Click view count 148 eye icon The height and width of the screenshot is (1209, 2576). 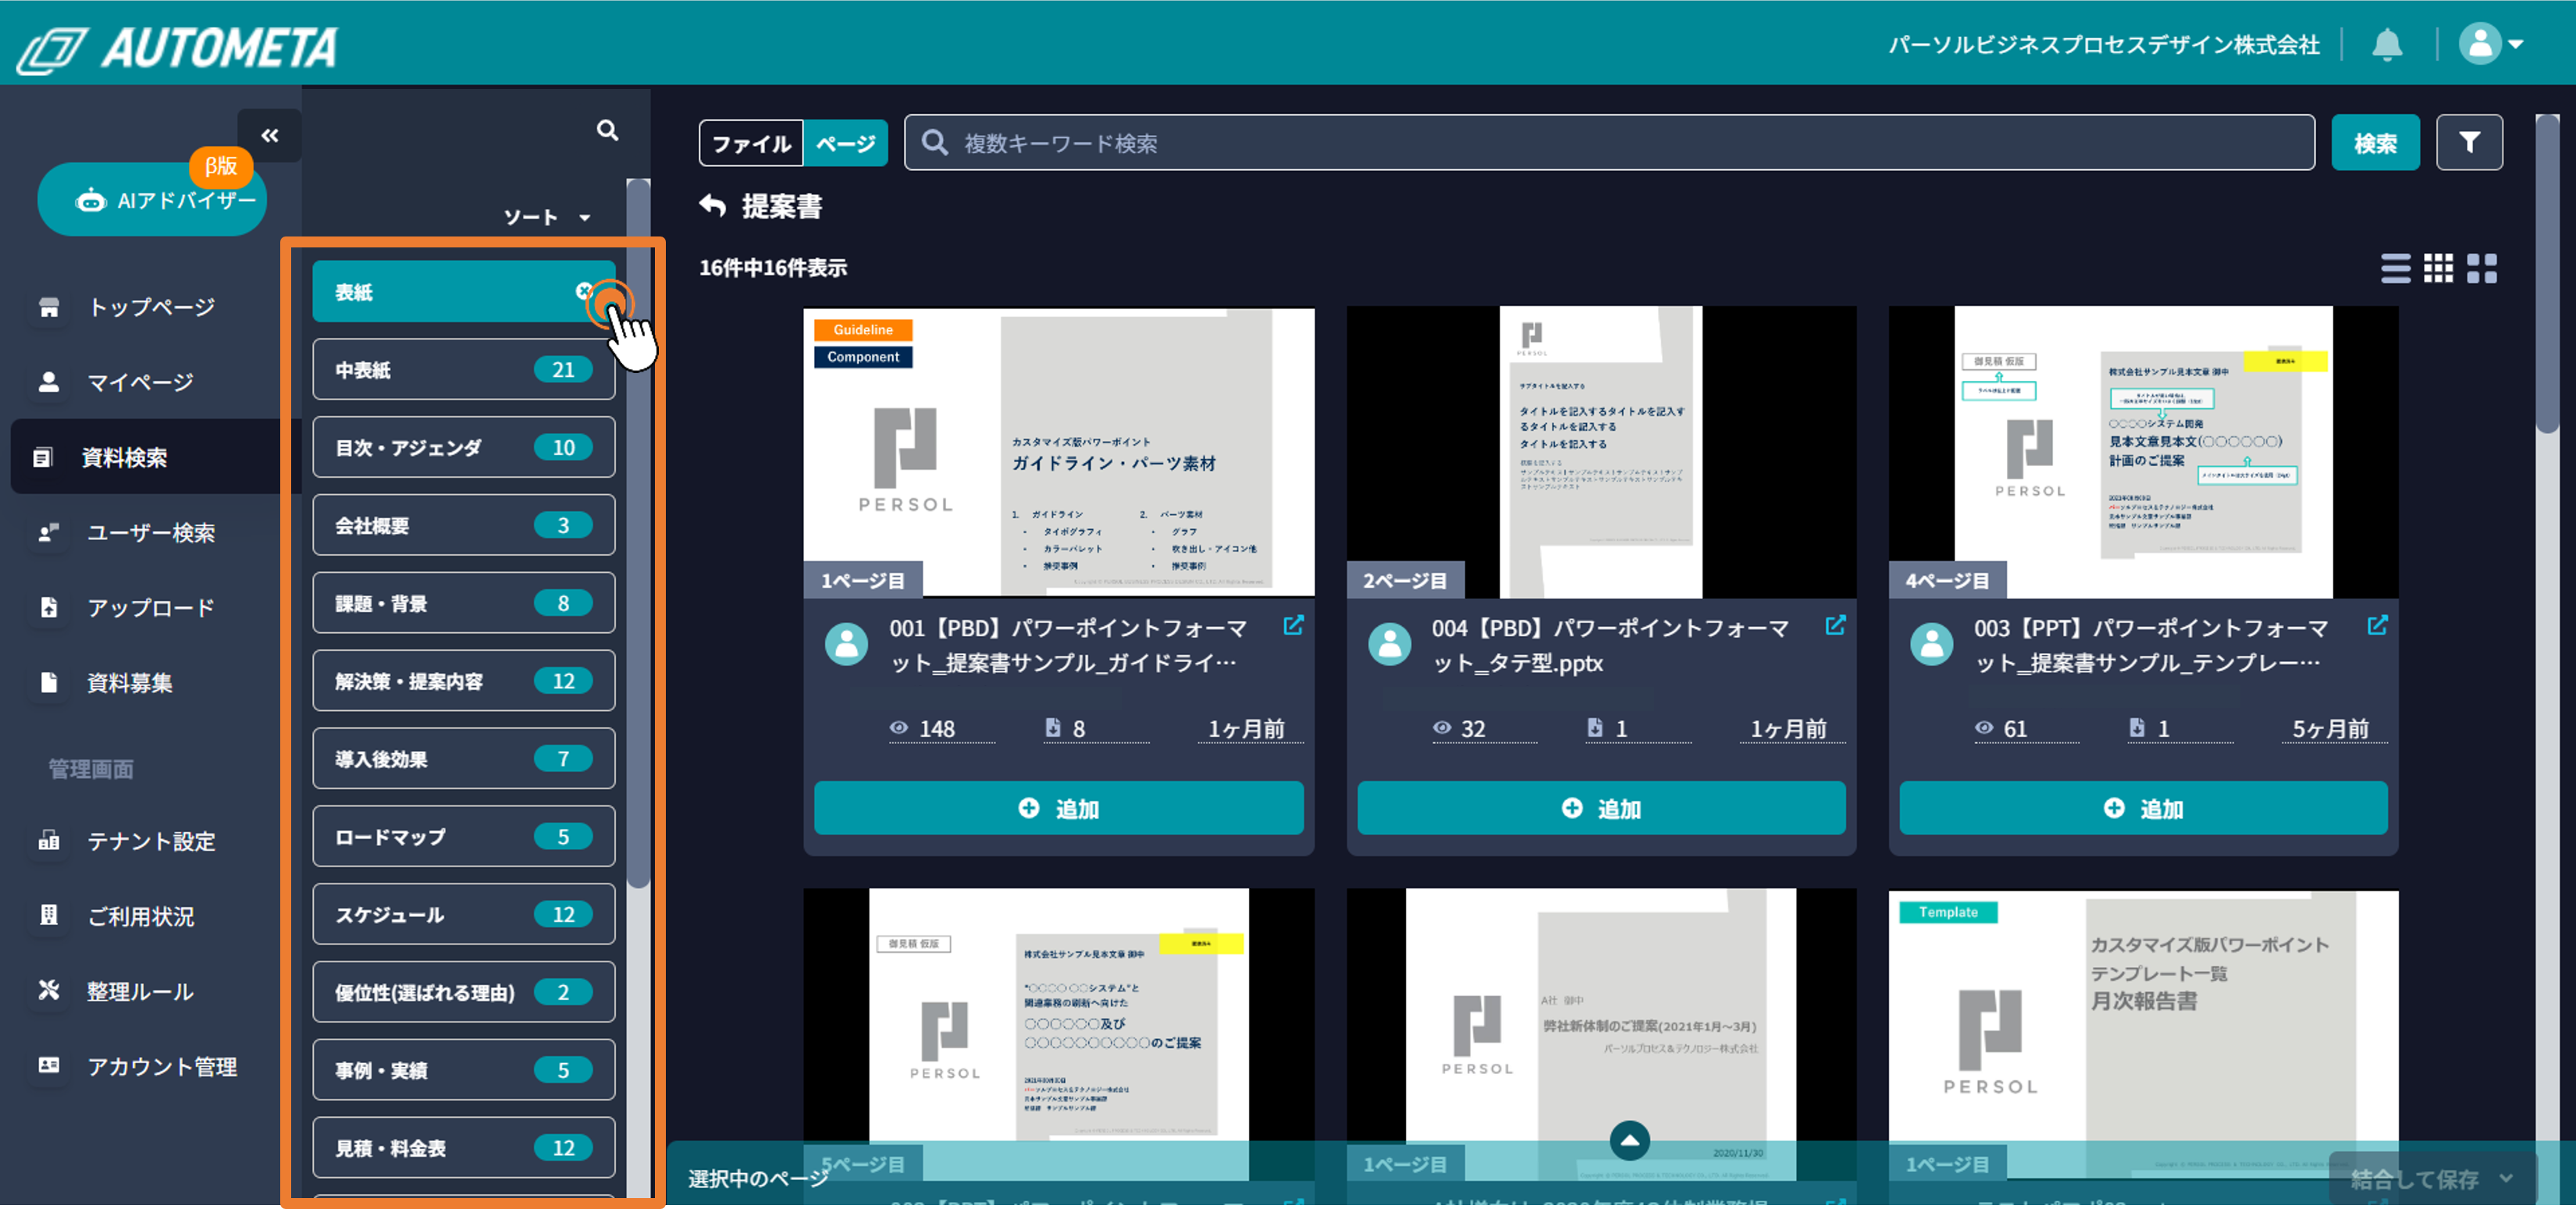click(899, 728)
